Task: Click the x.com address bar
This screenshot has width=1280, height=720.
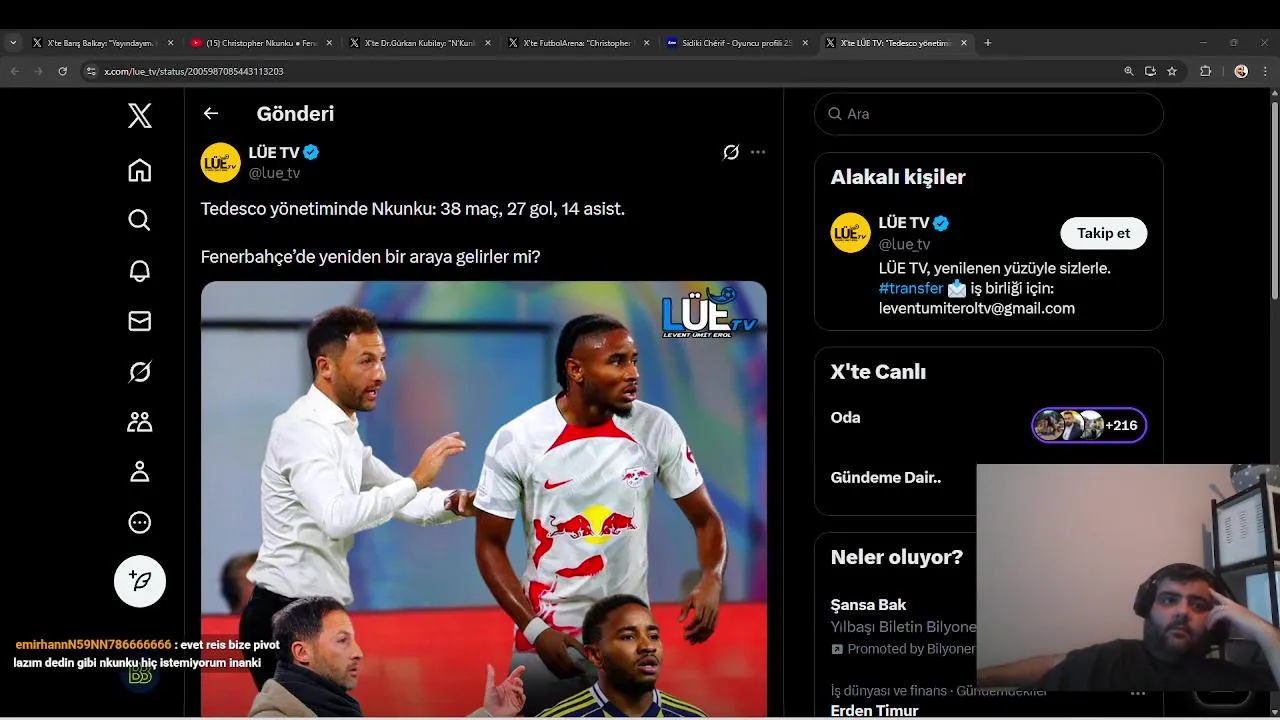Action: click(x=600, y=71)
